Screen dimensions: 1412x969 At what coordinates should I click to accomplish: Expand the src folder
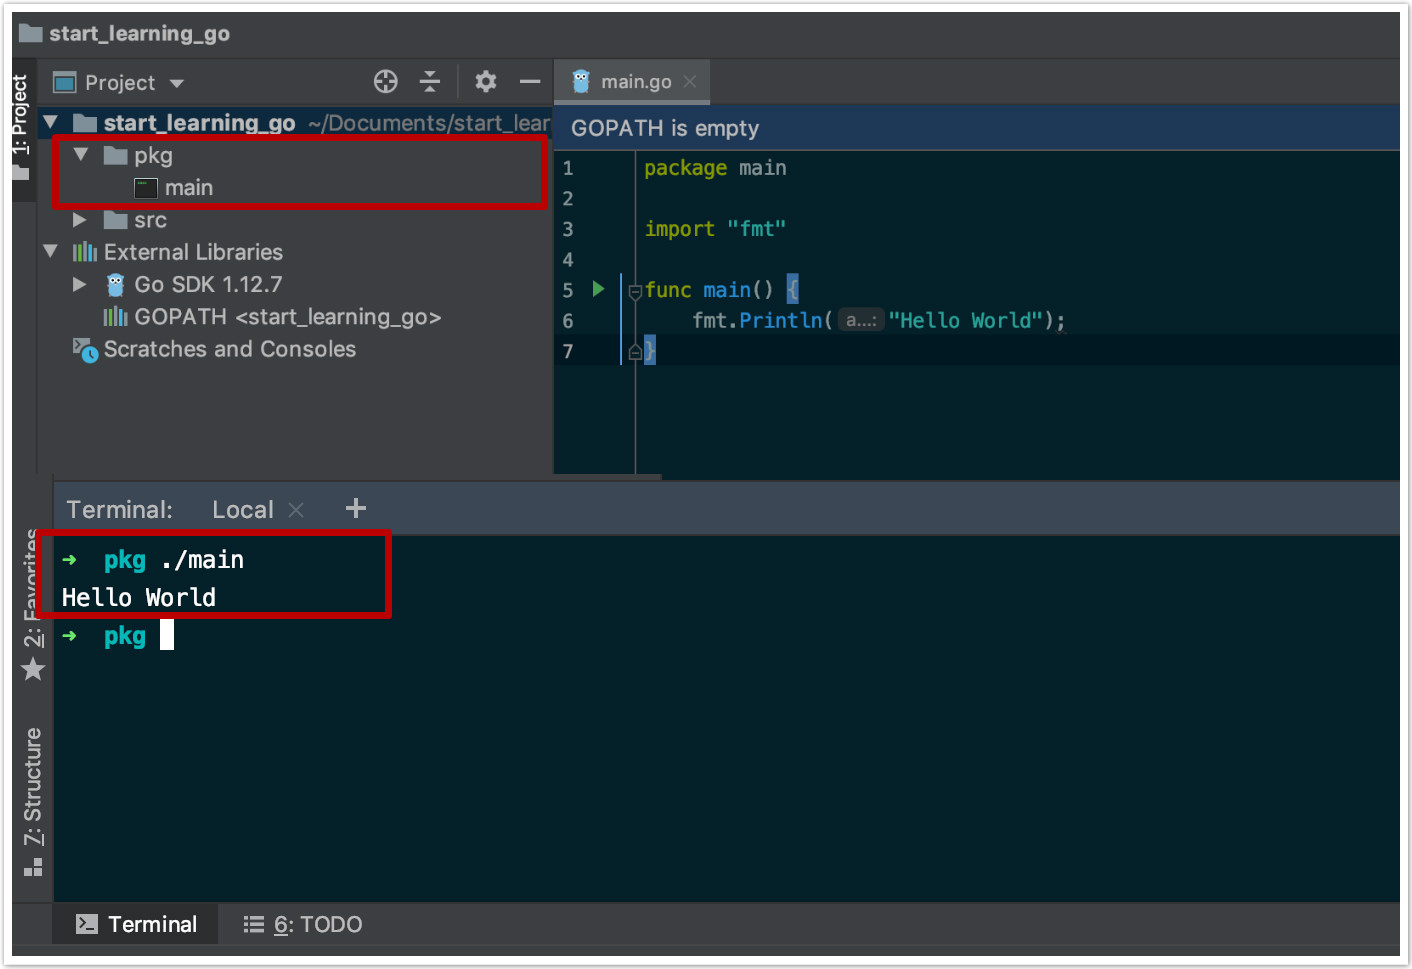[x=80, y=220]
